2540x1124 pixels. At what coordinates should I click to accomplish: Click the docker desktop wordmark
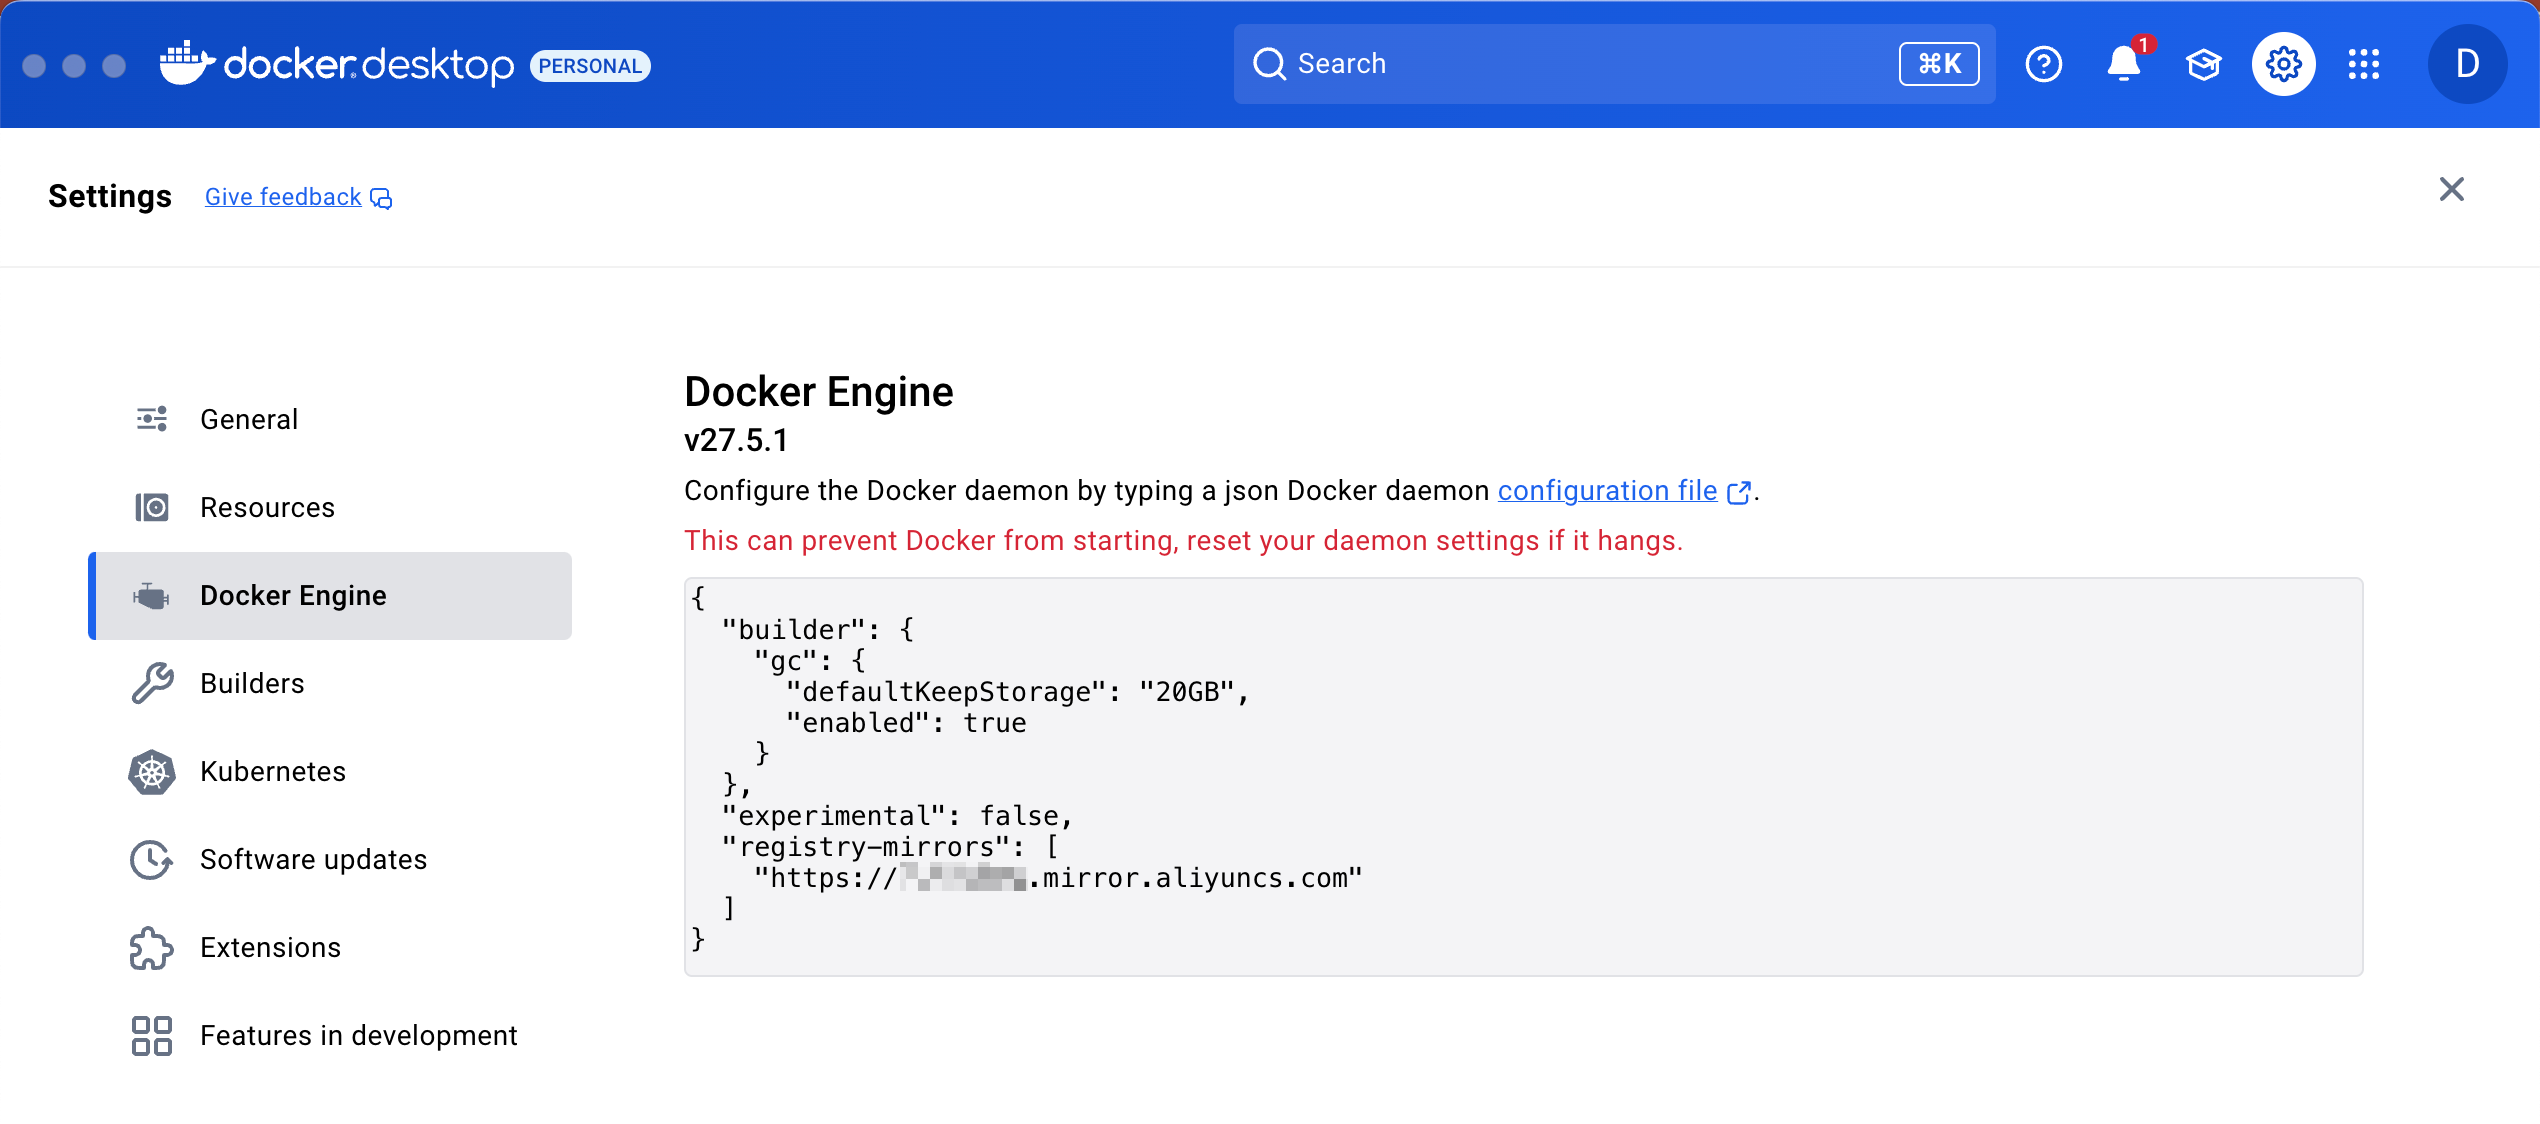tap(368, 65)
